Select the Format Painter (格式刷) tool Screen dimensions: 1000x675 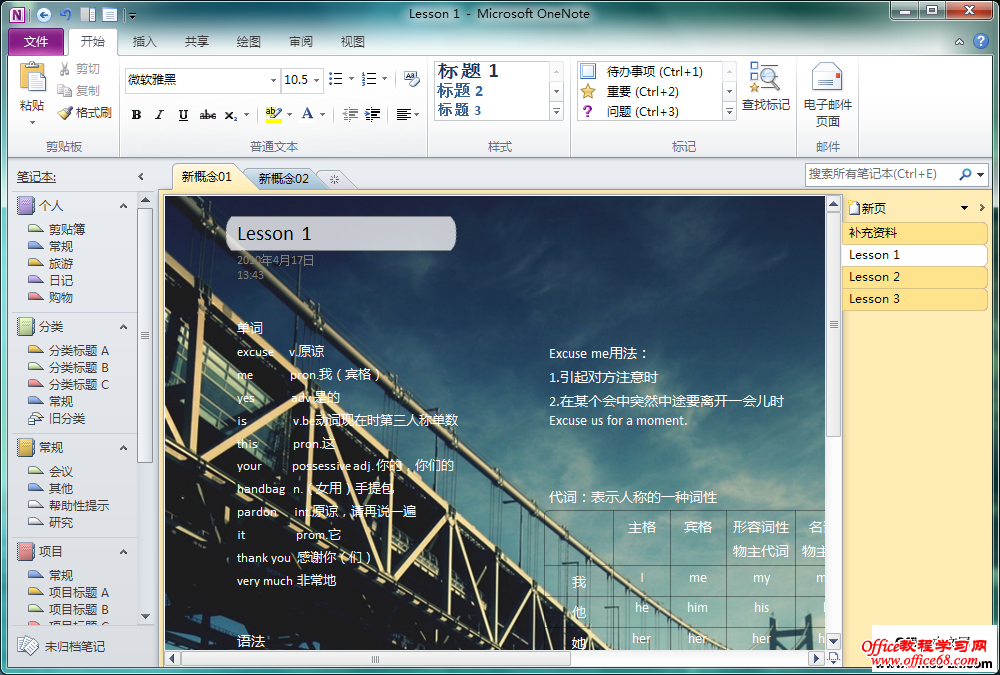tap(84, 113)
